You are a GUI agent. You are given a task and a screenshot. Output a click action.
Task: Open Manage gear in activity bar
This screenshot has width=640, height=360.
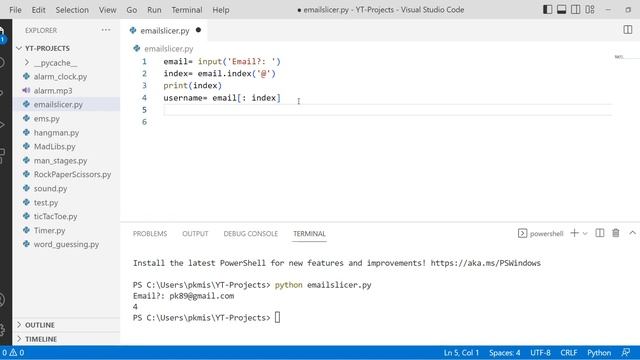pyautogui.click(x=2, y=329)
